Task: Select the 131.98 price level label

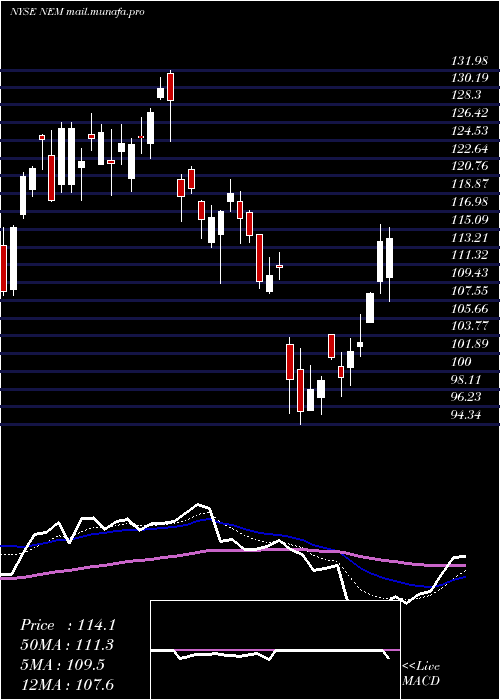Action: tap(469, 62)
